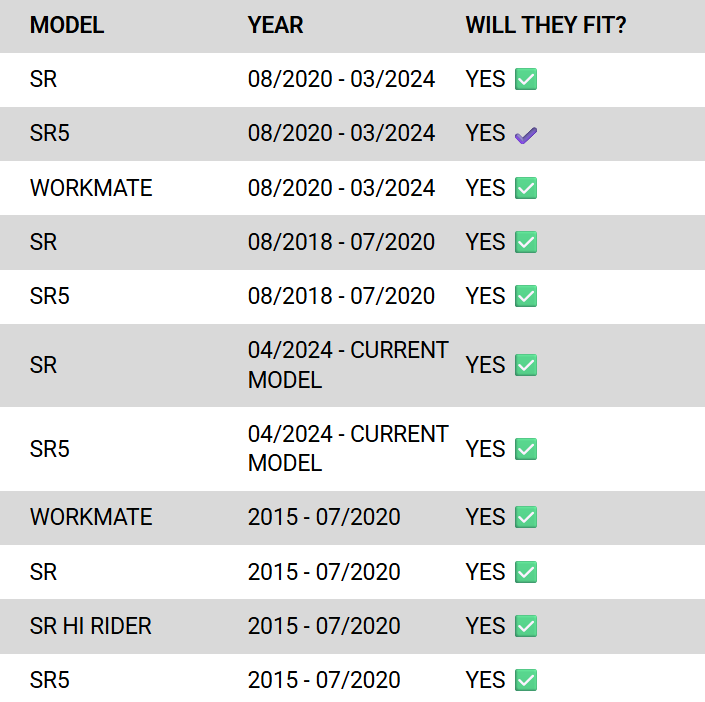Click the green check for SR5 04/2024 current model
Viewport: 705px width, 702px height.
[x=526, y=450]
